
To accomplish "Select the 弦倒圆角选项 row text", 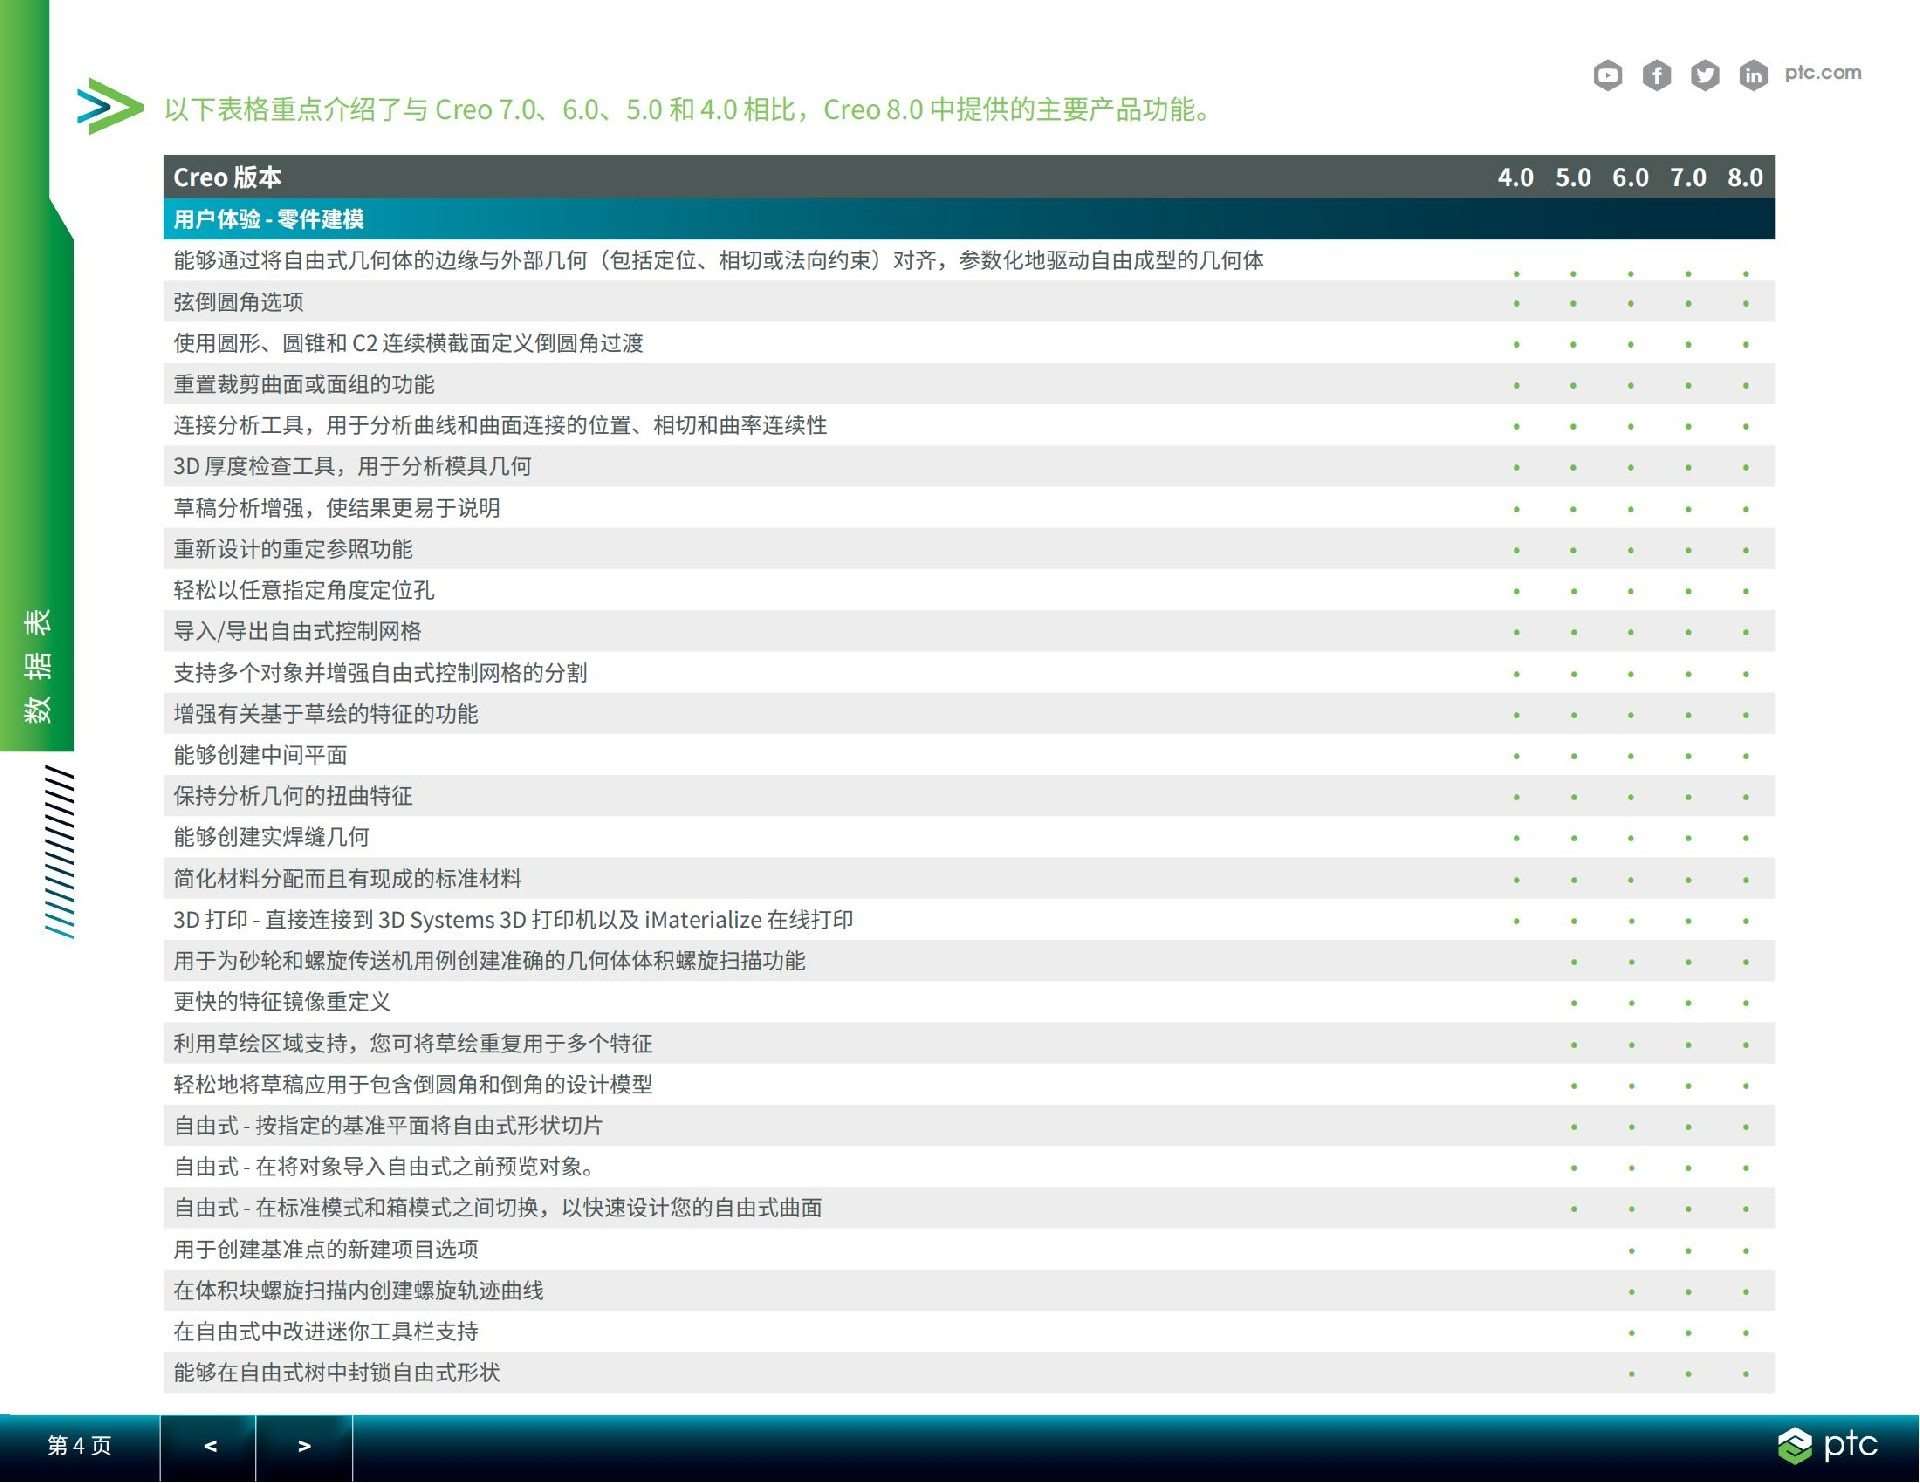I will (238, 302).
